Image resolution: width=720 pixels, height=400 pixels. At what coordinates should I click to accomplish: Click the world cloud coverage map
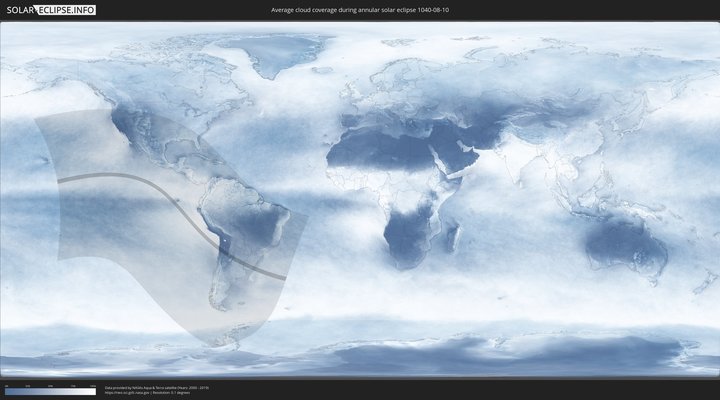[x=360, y=199]
